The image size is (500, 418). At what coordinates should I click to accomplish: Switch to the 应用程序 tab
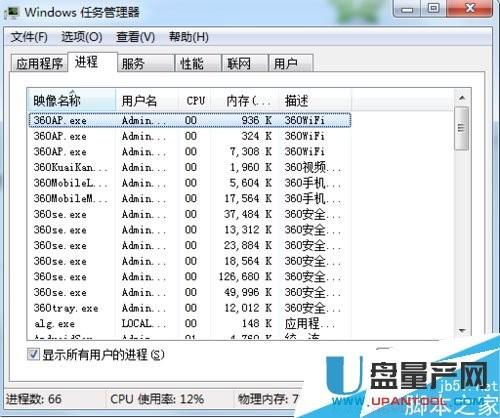tap(39, 63)
